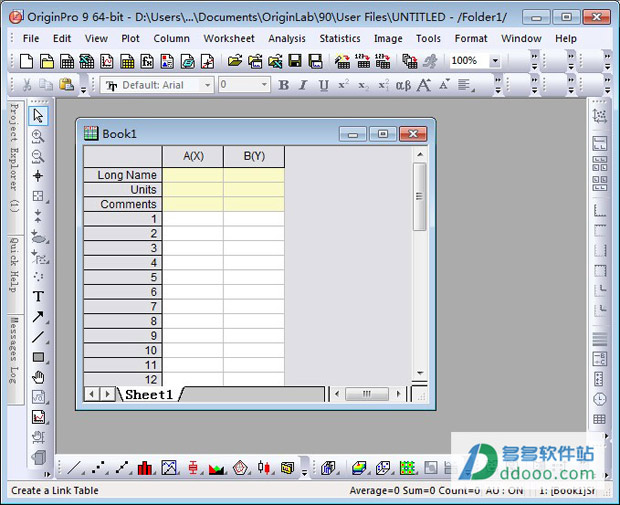Click the New Project icon
This screenshot has width=620, height=505.
(26, 61)
